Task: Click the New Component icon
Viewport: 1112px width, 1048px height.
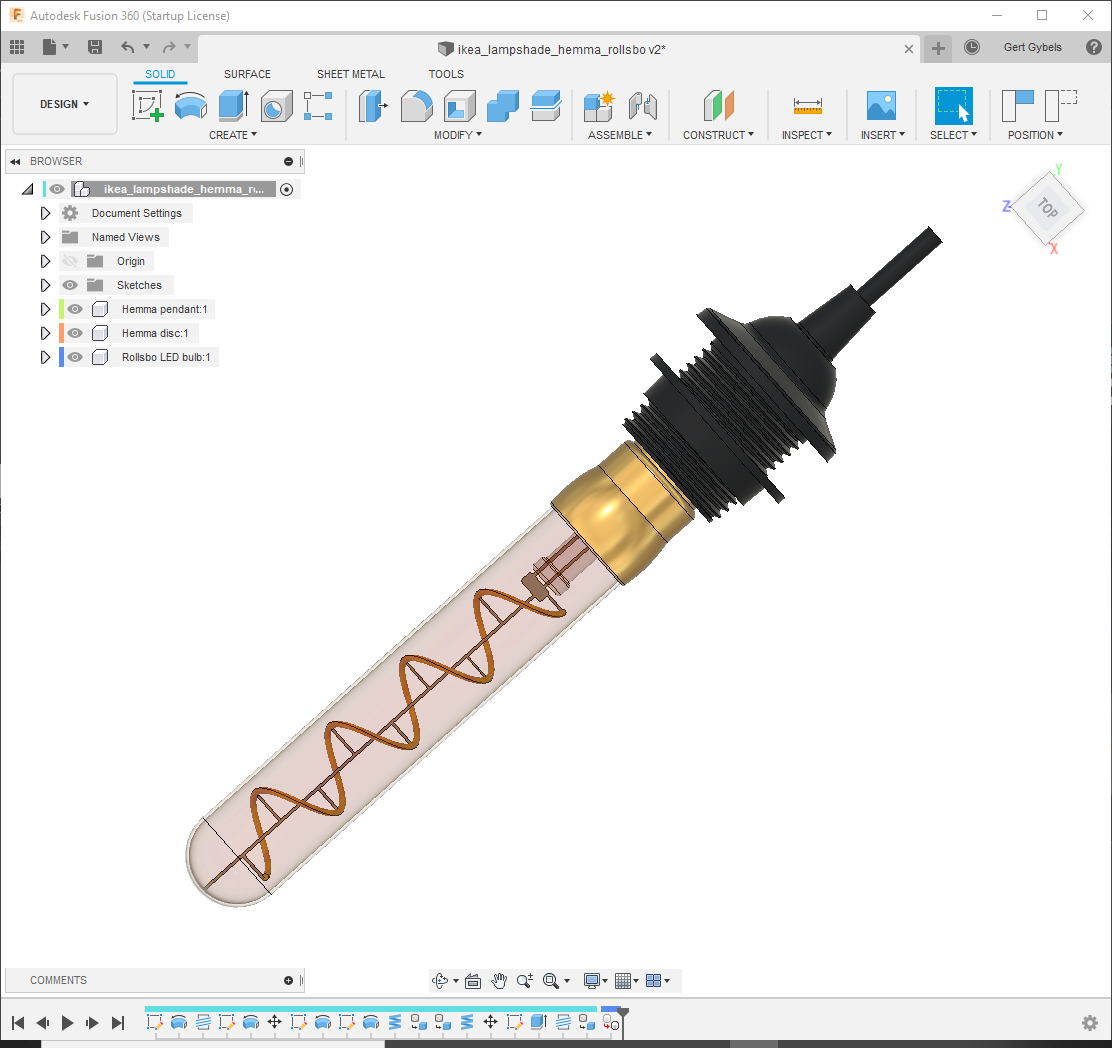Action: pos(599,106)
